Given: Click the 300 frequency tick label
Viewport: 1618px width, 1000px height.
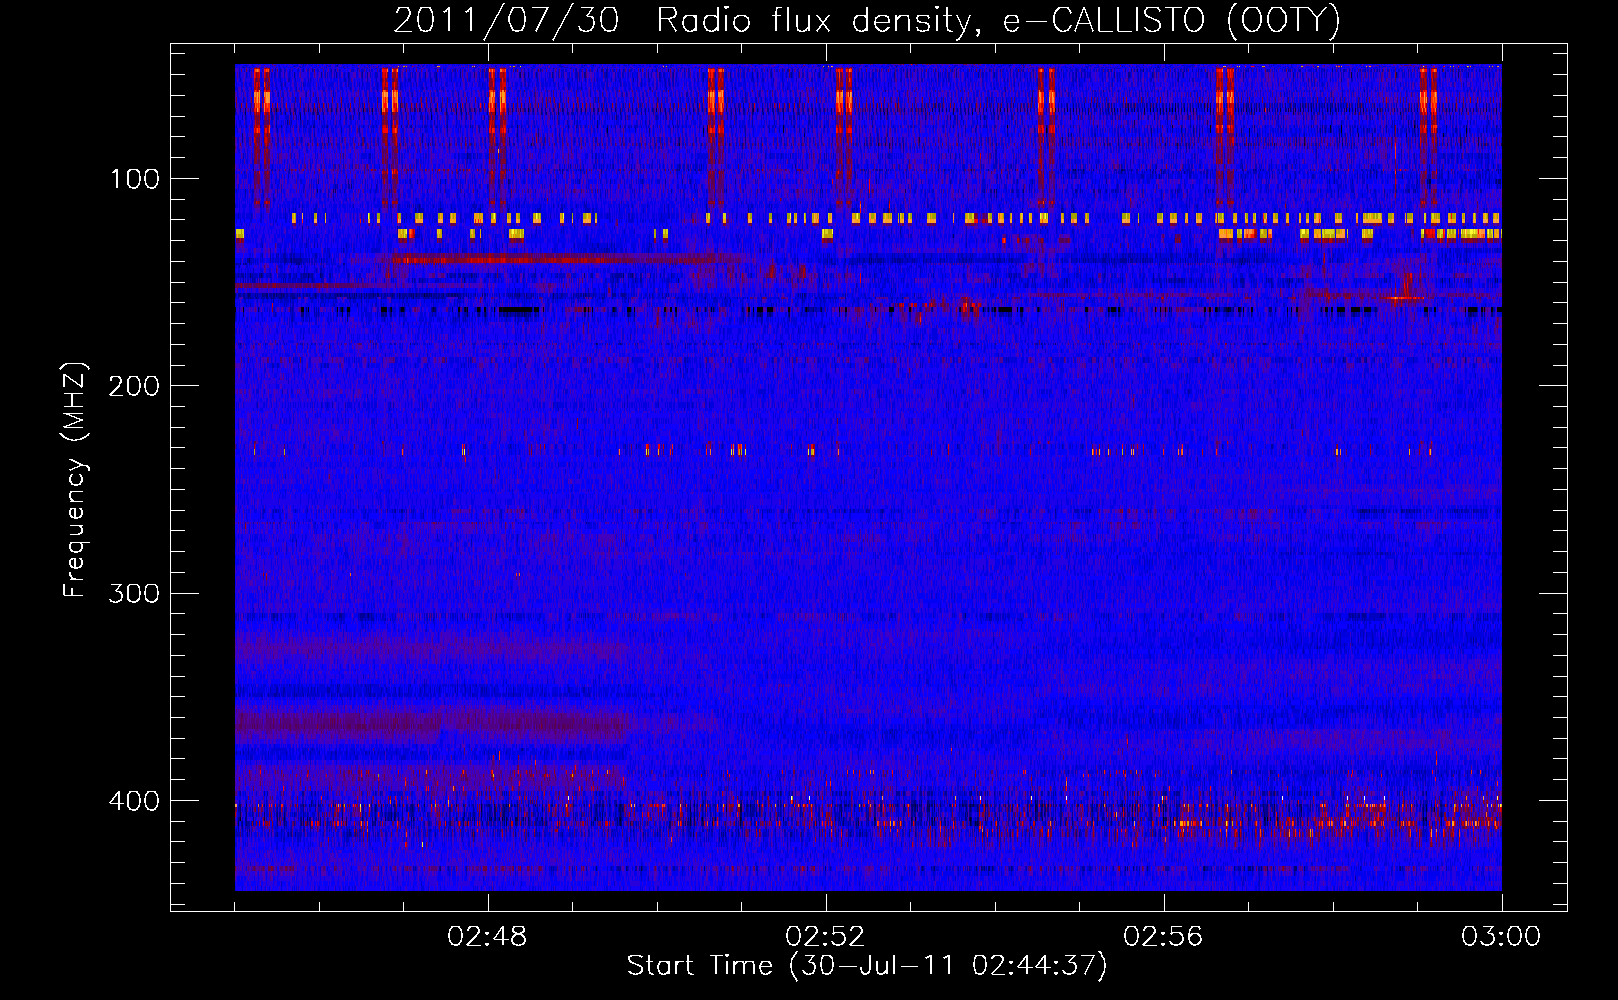Looking at the screenshot, I should click(x=135, y=593).
